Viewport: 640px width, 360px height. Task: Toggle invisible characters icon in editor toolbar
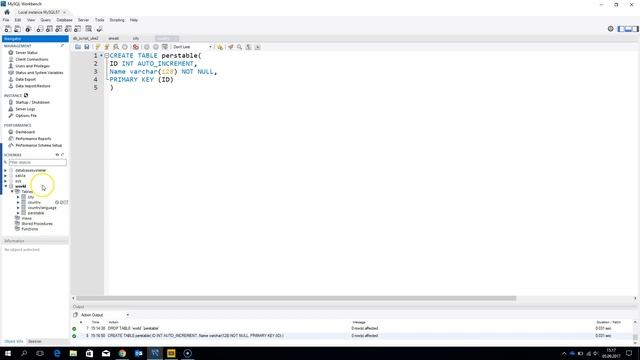249,47
